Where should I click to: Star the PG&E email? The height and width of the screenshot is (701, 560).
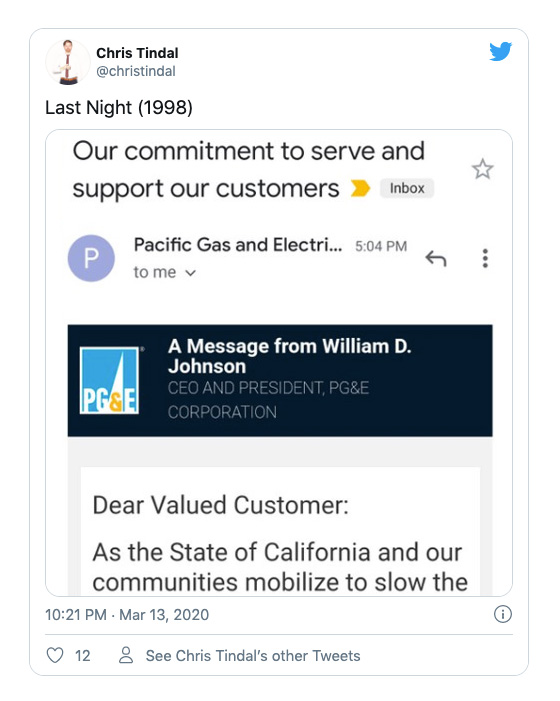(482, 169)
